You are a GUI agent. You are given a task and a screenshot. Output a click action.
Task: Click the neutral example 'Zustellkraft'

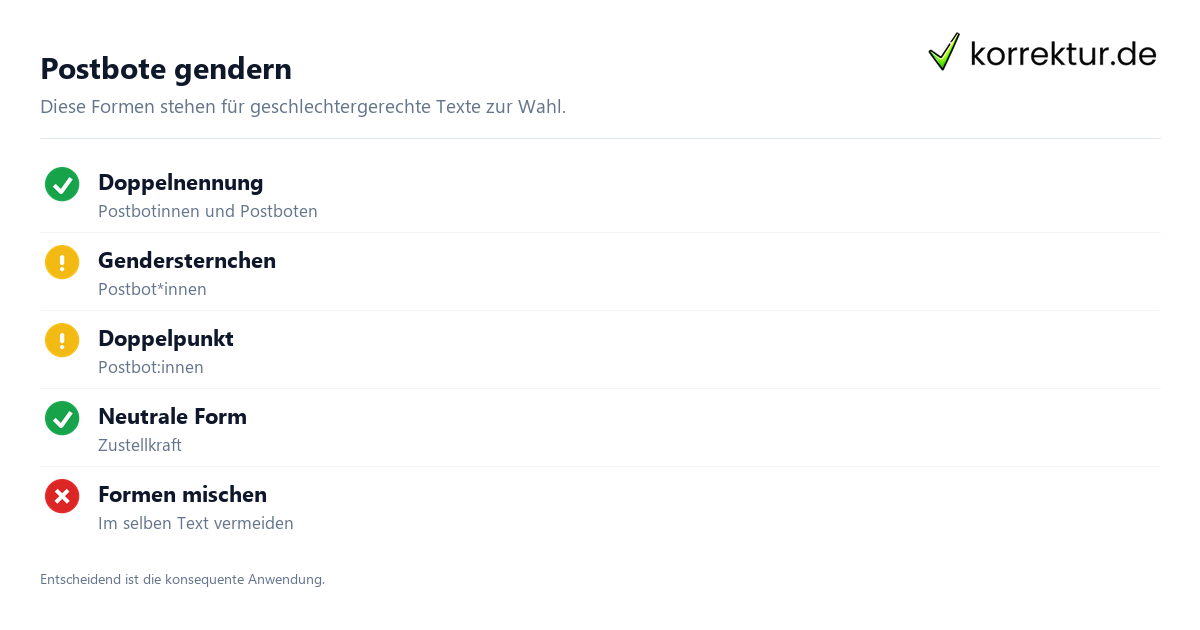(140, 445)
